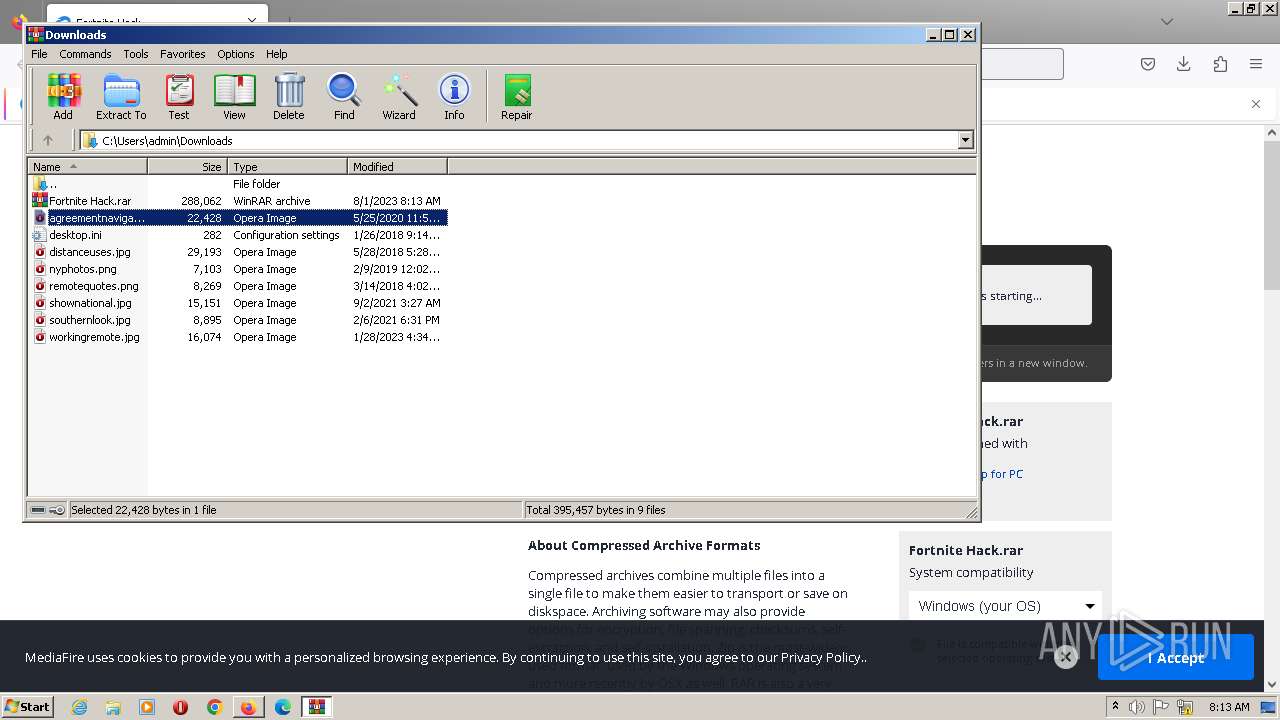Click the Fortnite Hack.rar archive icon

pyautogui.click(x=40, y=201)
